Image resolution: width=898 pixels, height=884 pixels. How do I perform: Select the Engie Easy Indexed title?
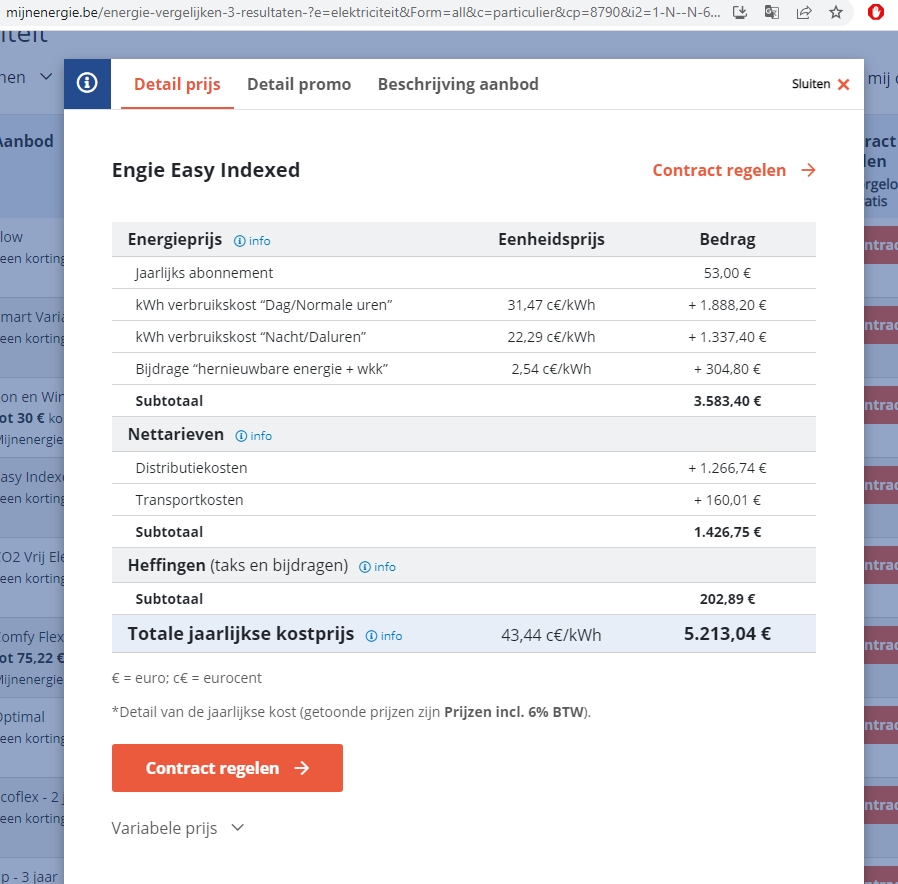coord(206,170)
